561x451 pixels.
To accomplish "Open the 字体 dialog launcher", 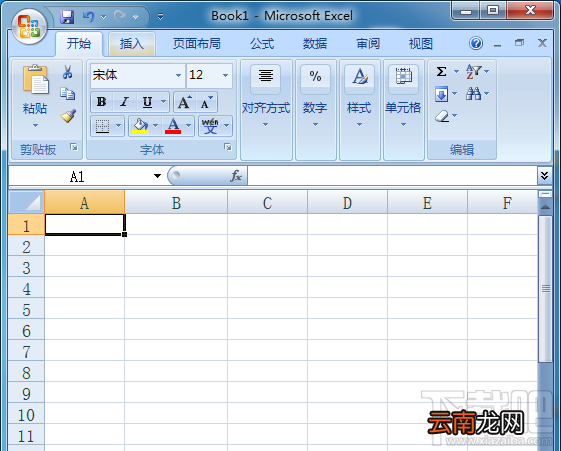I will [x=228, y=147].
